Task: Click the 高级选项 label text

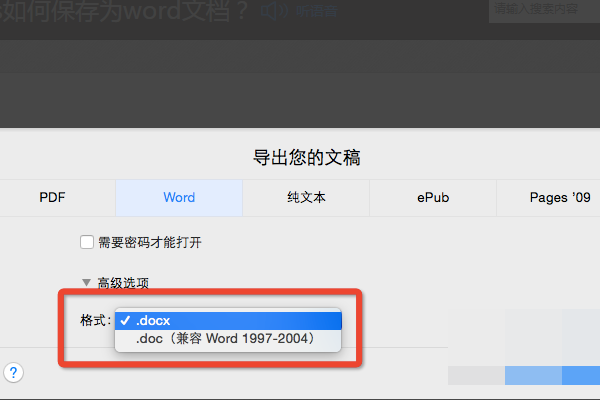Action: [x=123, y=283]
